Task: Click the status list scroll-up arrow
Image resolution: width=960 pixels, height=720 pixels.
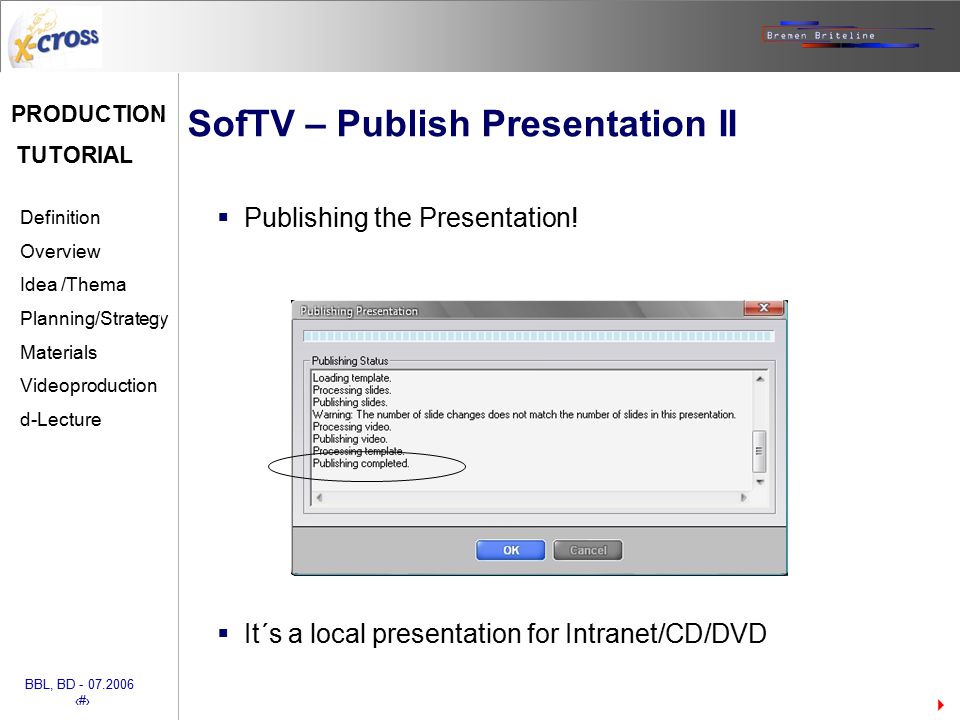Action: [x=759, y=379]
